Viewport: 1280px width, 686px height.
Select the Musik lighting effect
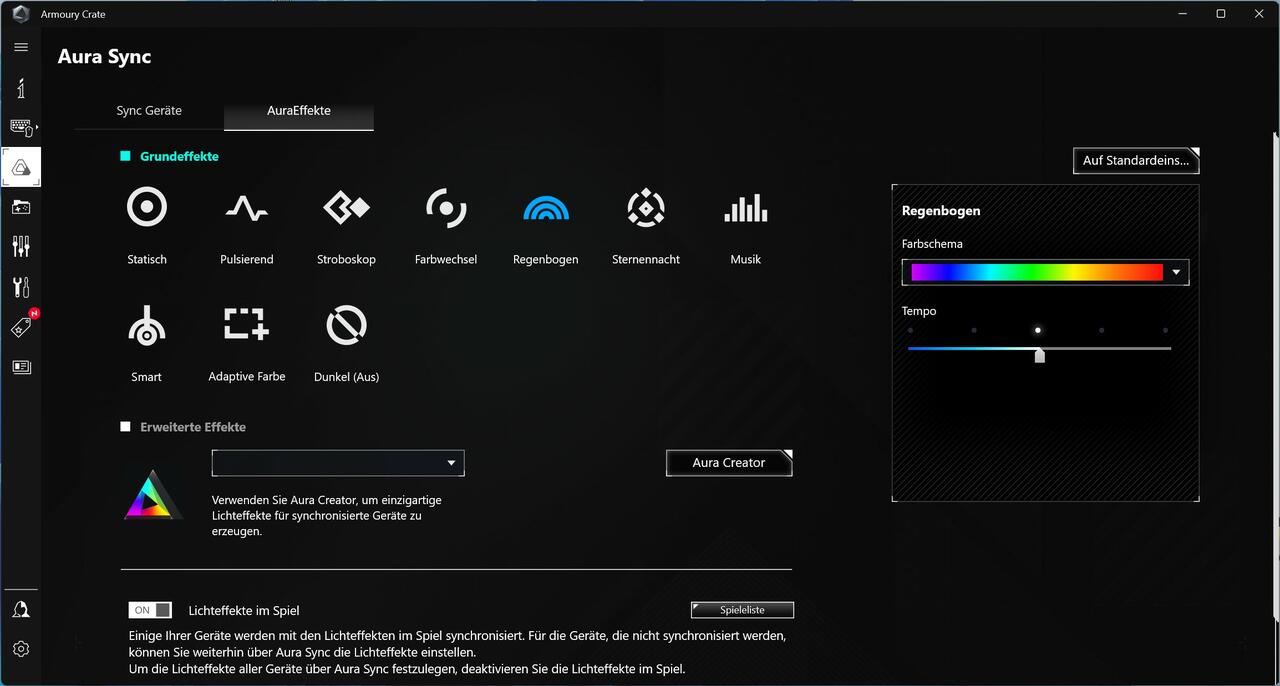(746, 208)
